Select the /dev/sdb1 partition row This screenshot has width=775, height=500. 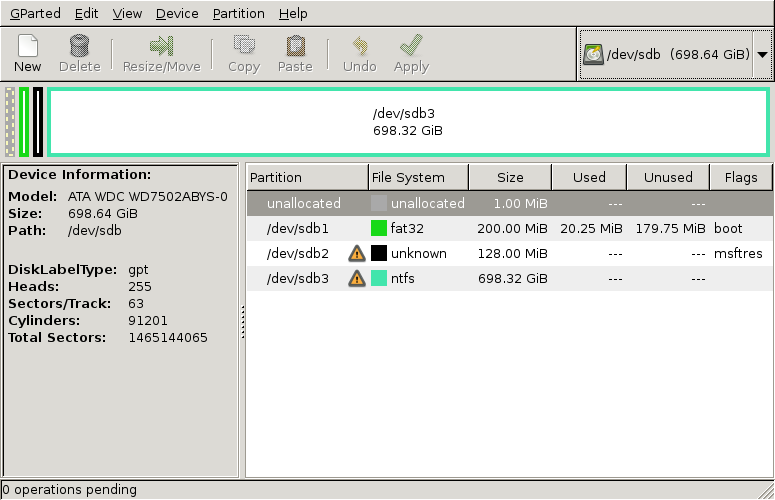[509, 228]
